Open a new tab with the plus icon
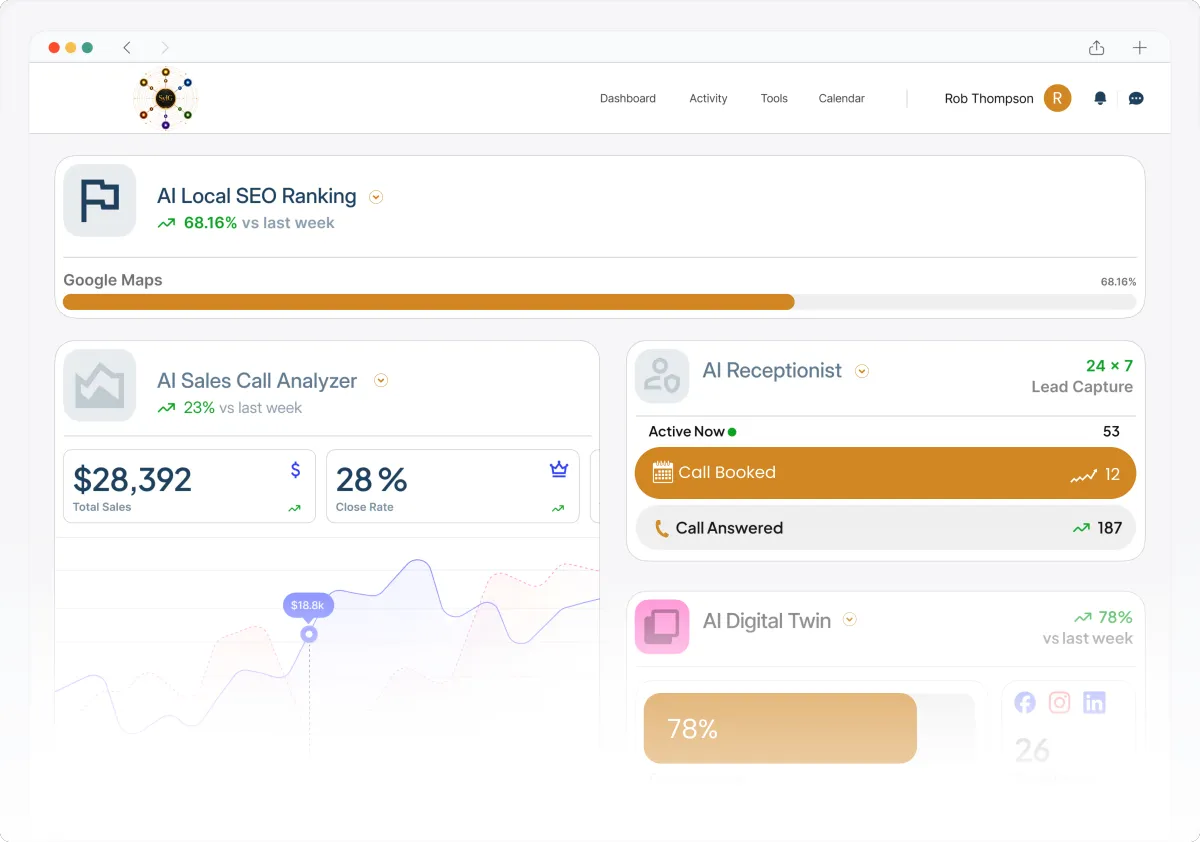1200x842 pixels. pyautogui.click(x=1139, y=48)
